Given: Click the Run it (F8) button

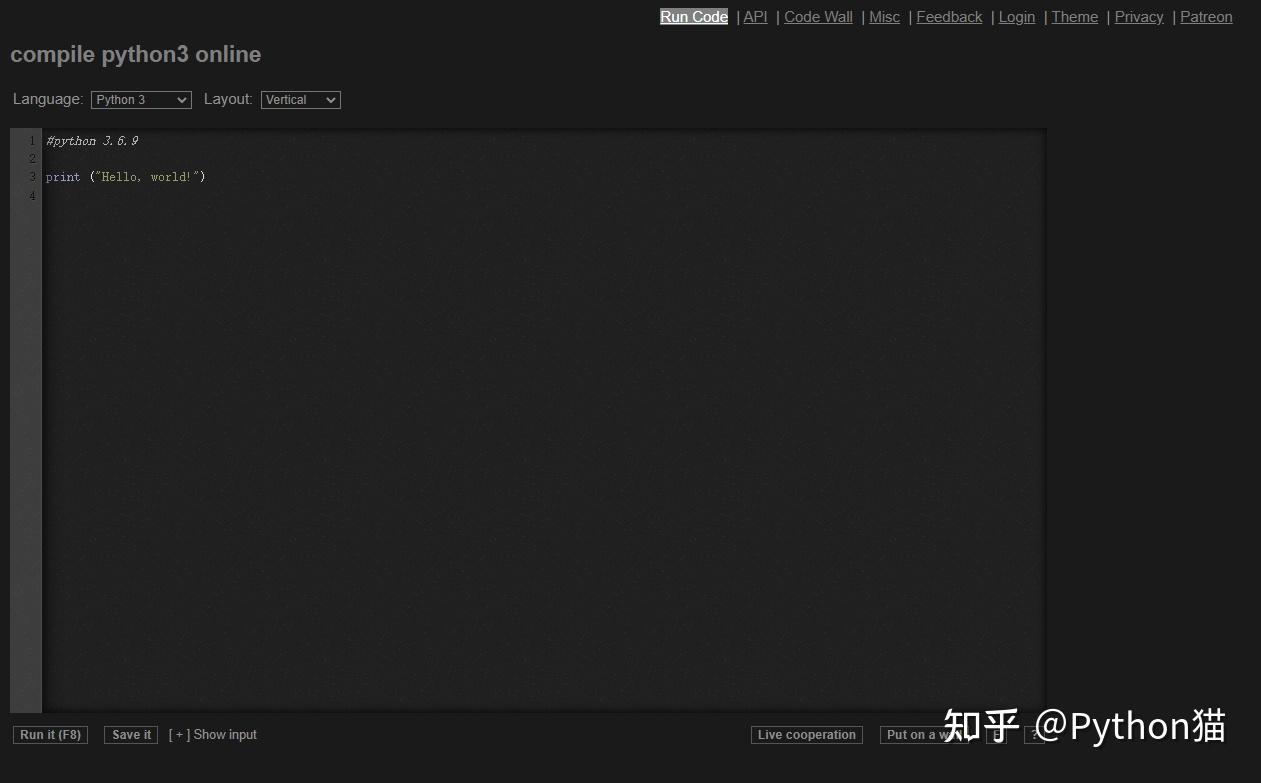Looking at the screenshot, I should click(x=50, y=734).
